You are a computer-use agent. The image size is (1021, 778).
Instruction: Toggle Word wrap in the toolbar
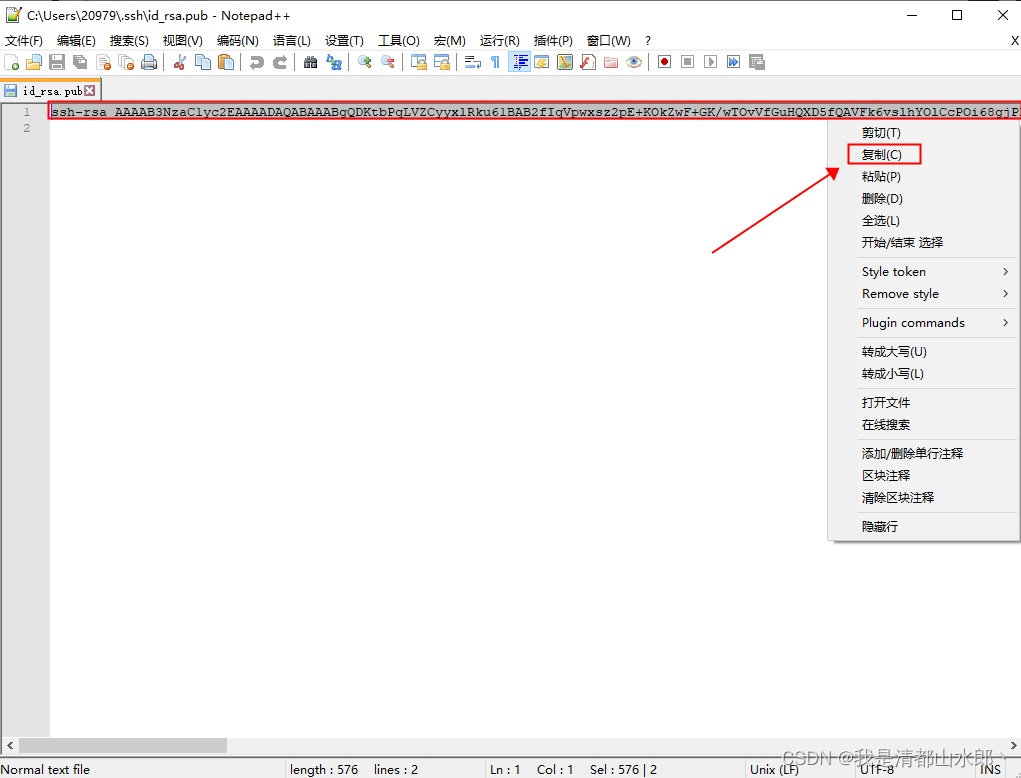(473, 63)
